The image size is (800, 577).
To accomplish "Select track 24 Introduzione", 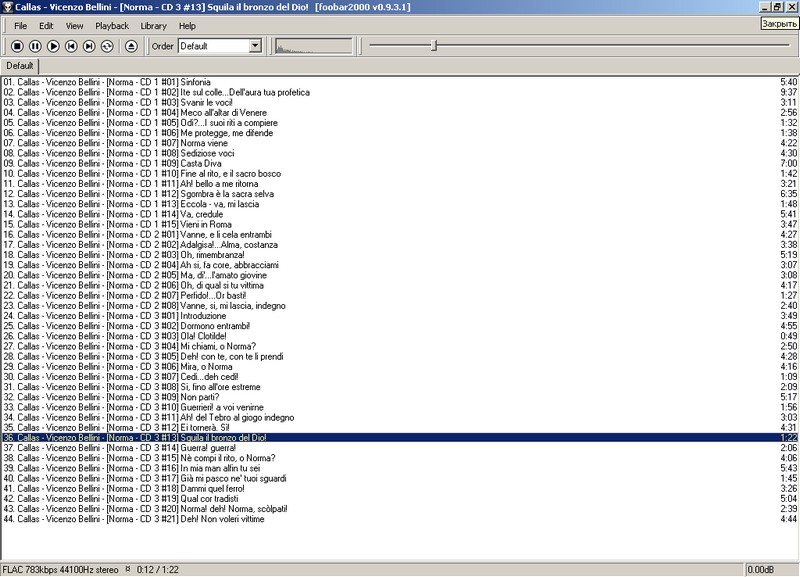I will (399, 316).
